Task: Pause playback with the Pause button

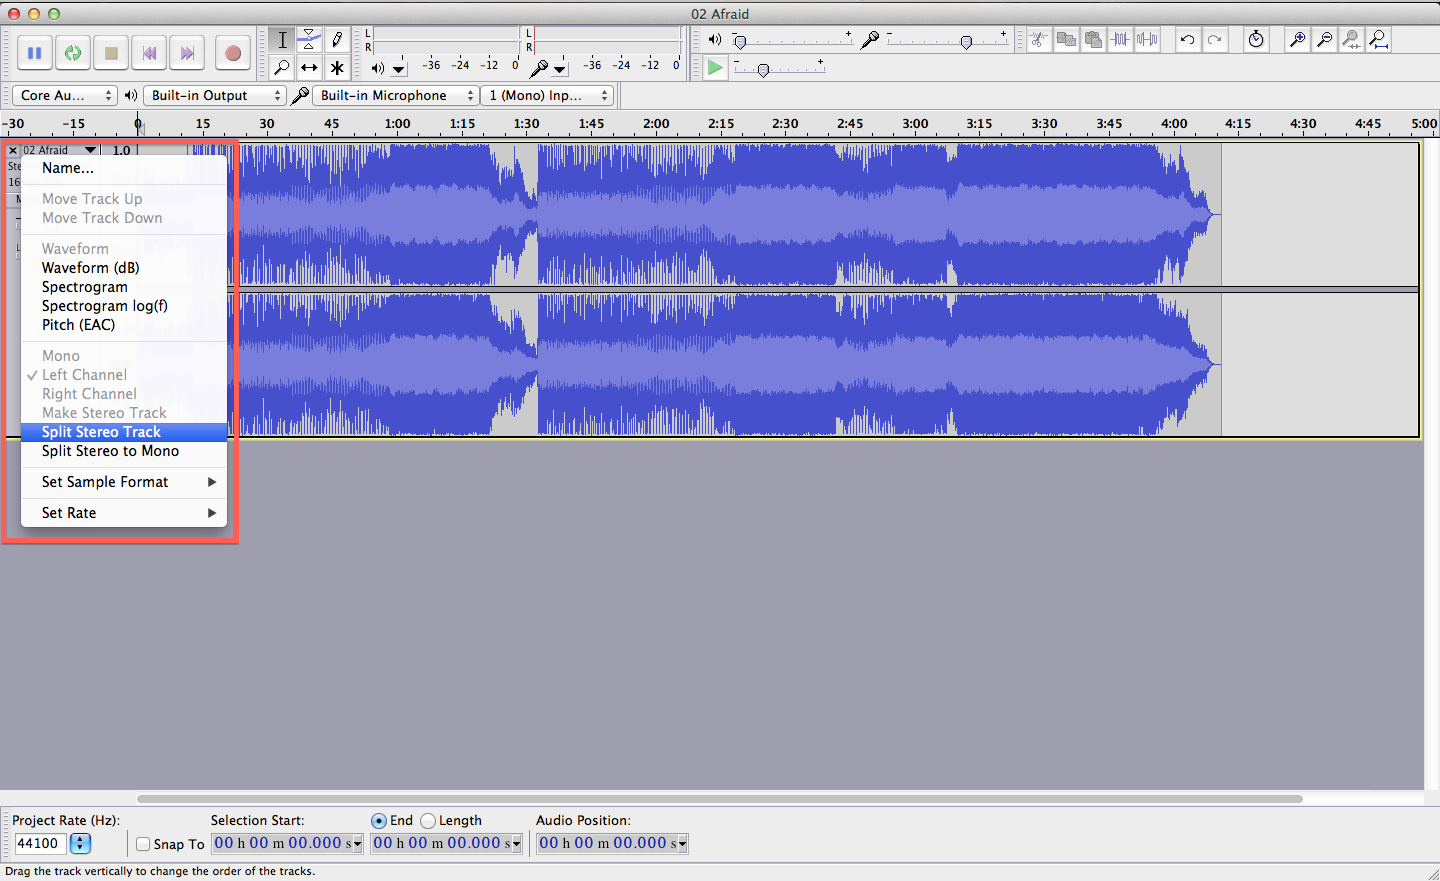Action: (35, 53)
